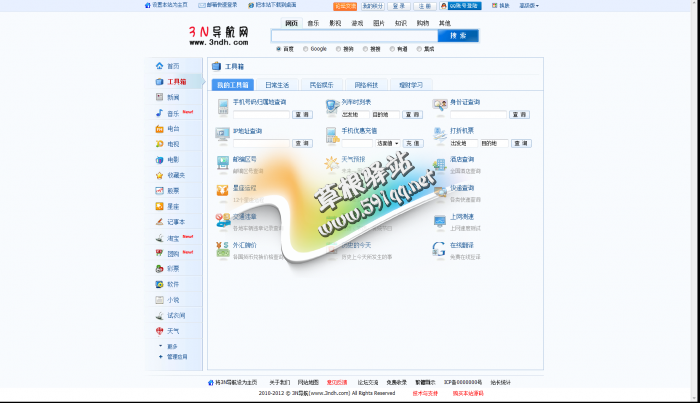
Task: Open the 彩票 lottery sidebar icon
Action: tap(159, 269)
